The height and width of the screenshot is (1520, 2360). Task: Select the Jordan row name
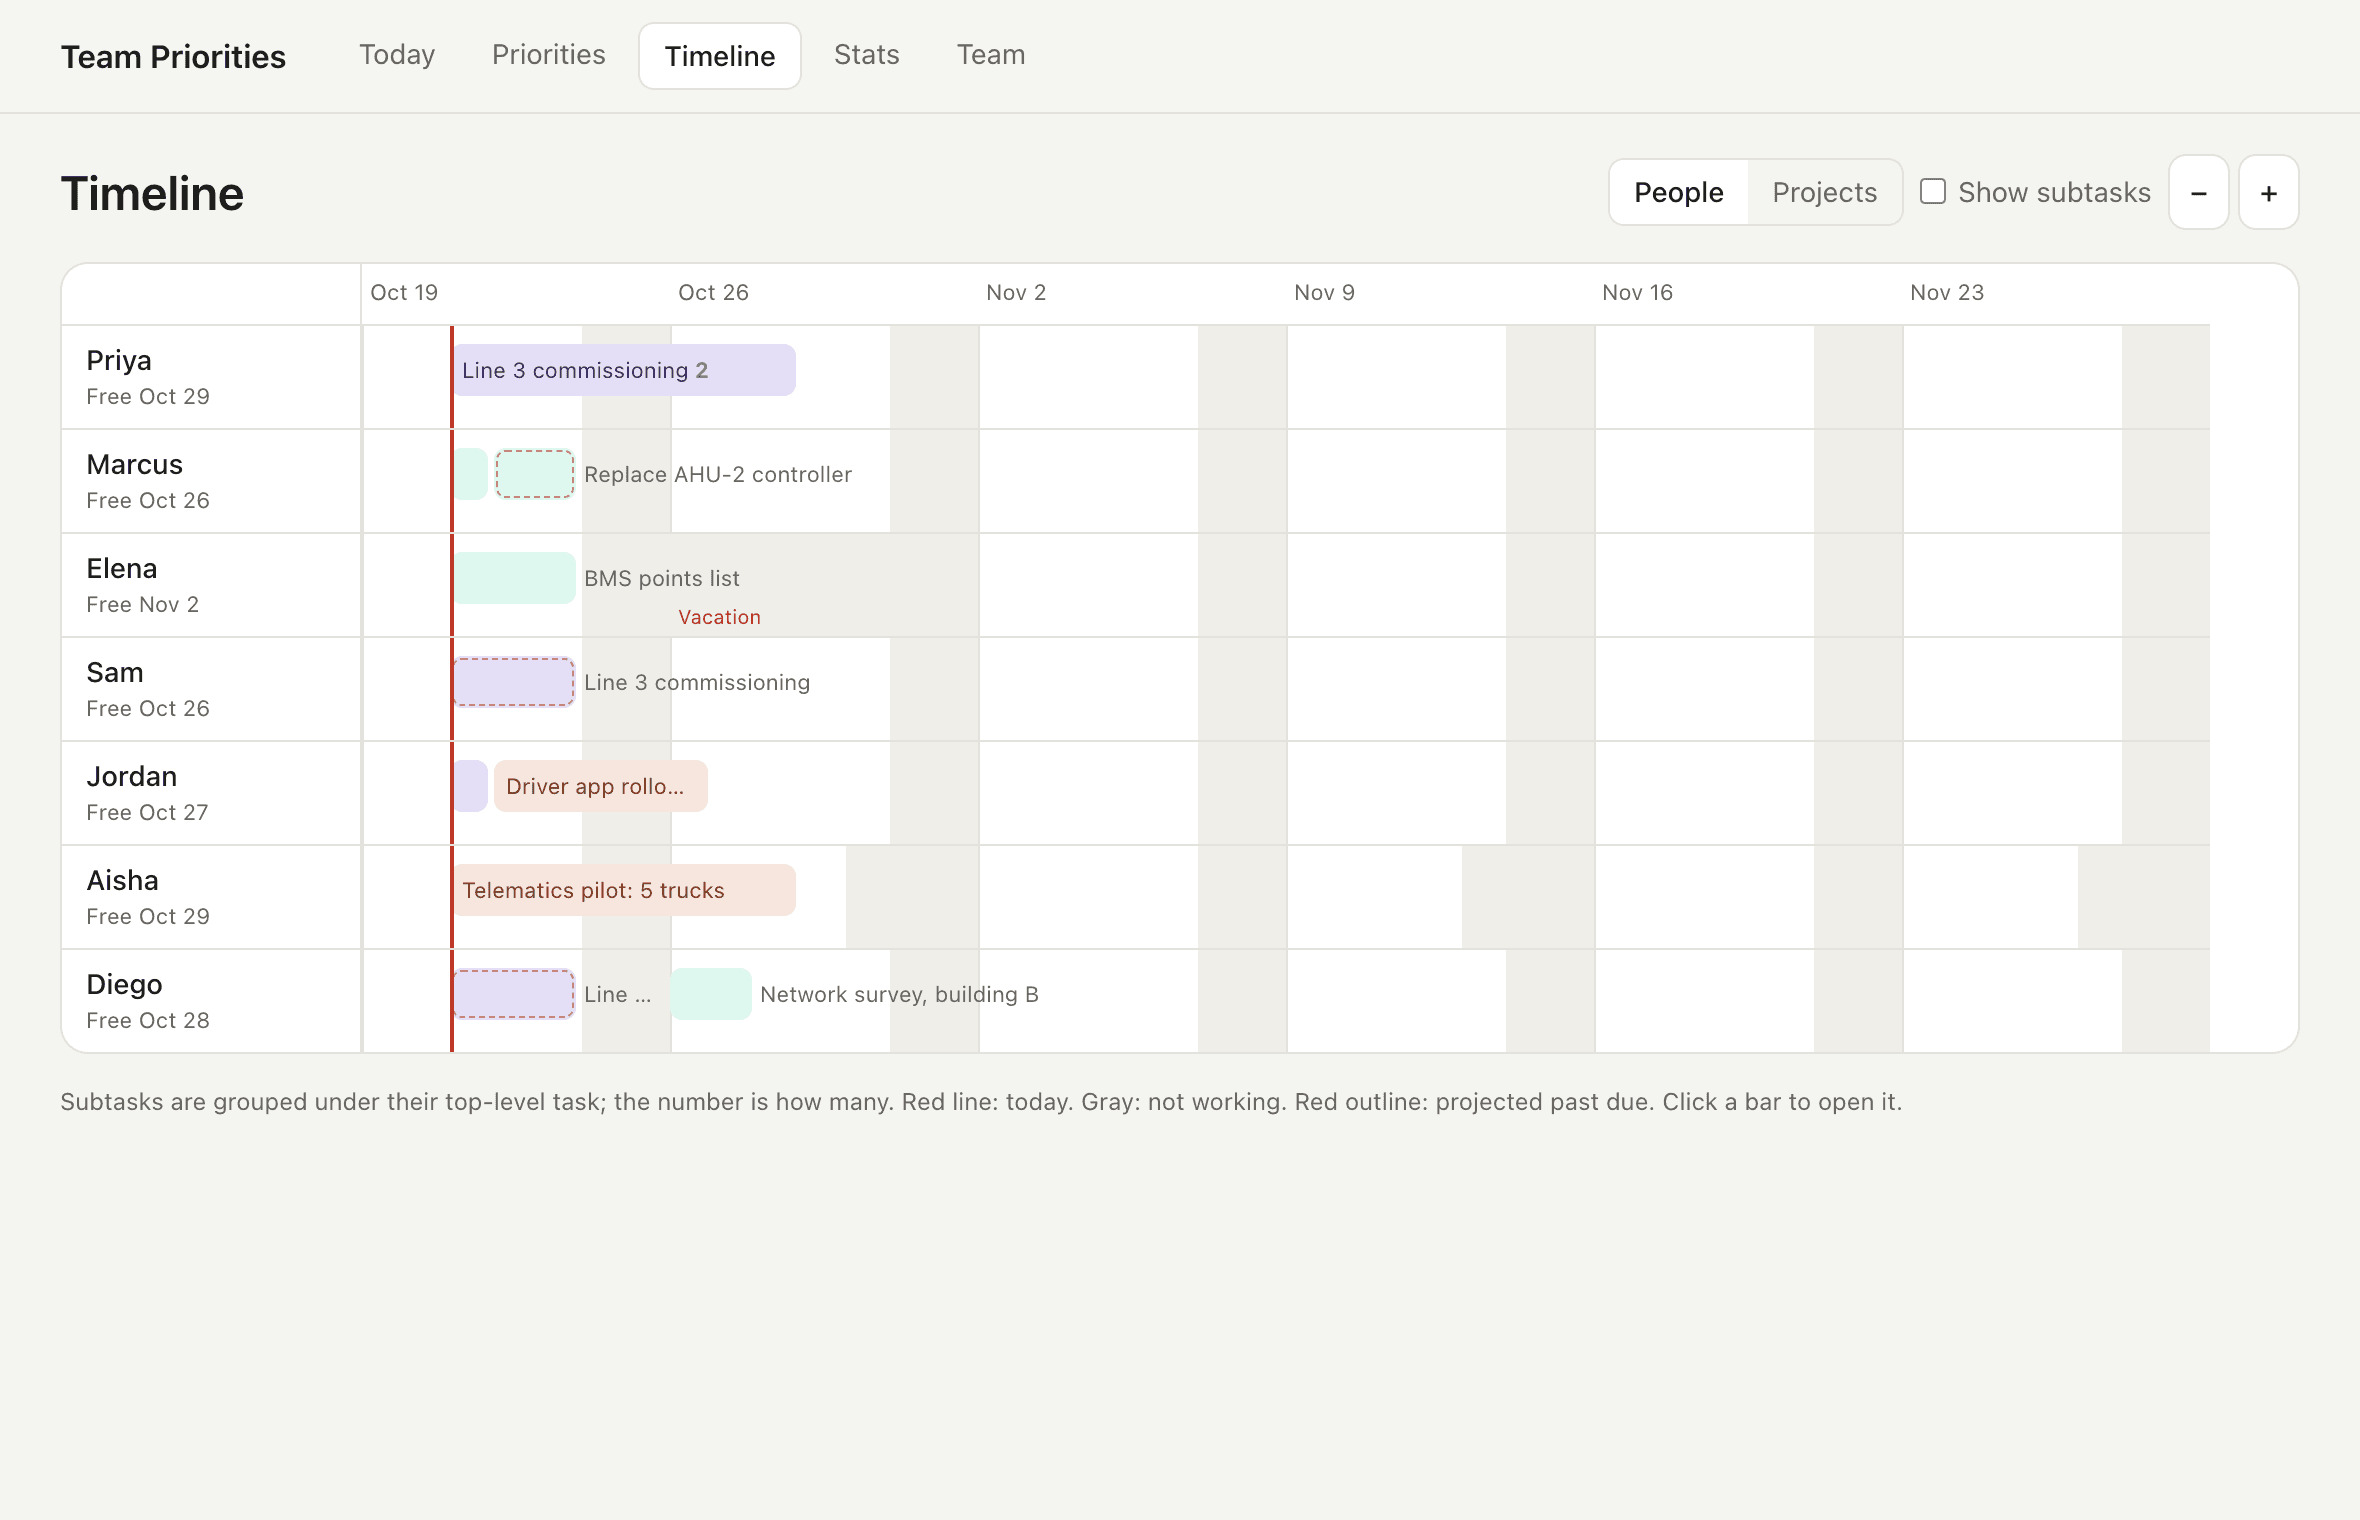pos(132,776)
